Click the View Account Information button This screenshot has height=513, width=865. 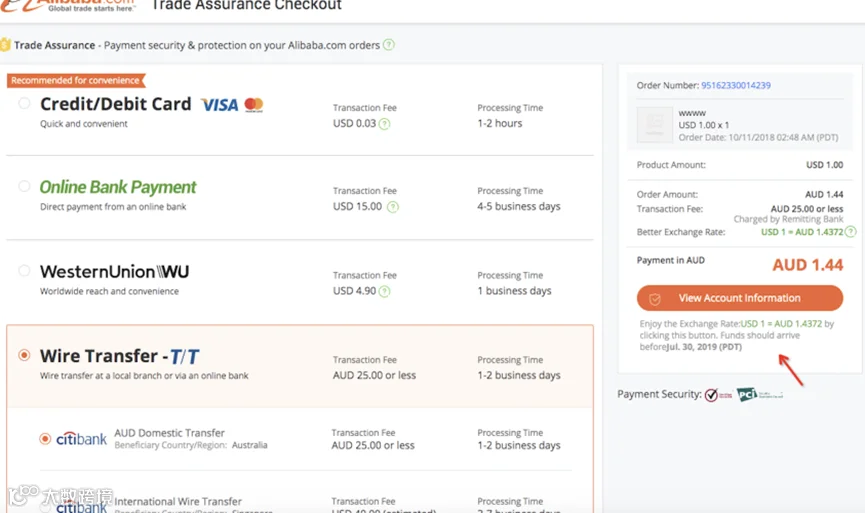point(740,298)
